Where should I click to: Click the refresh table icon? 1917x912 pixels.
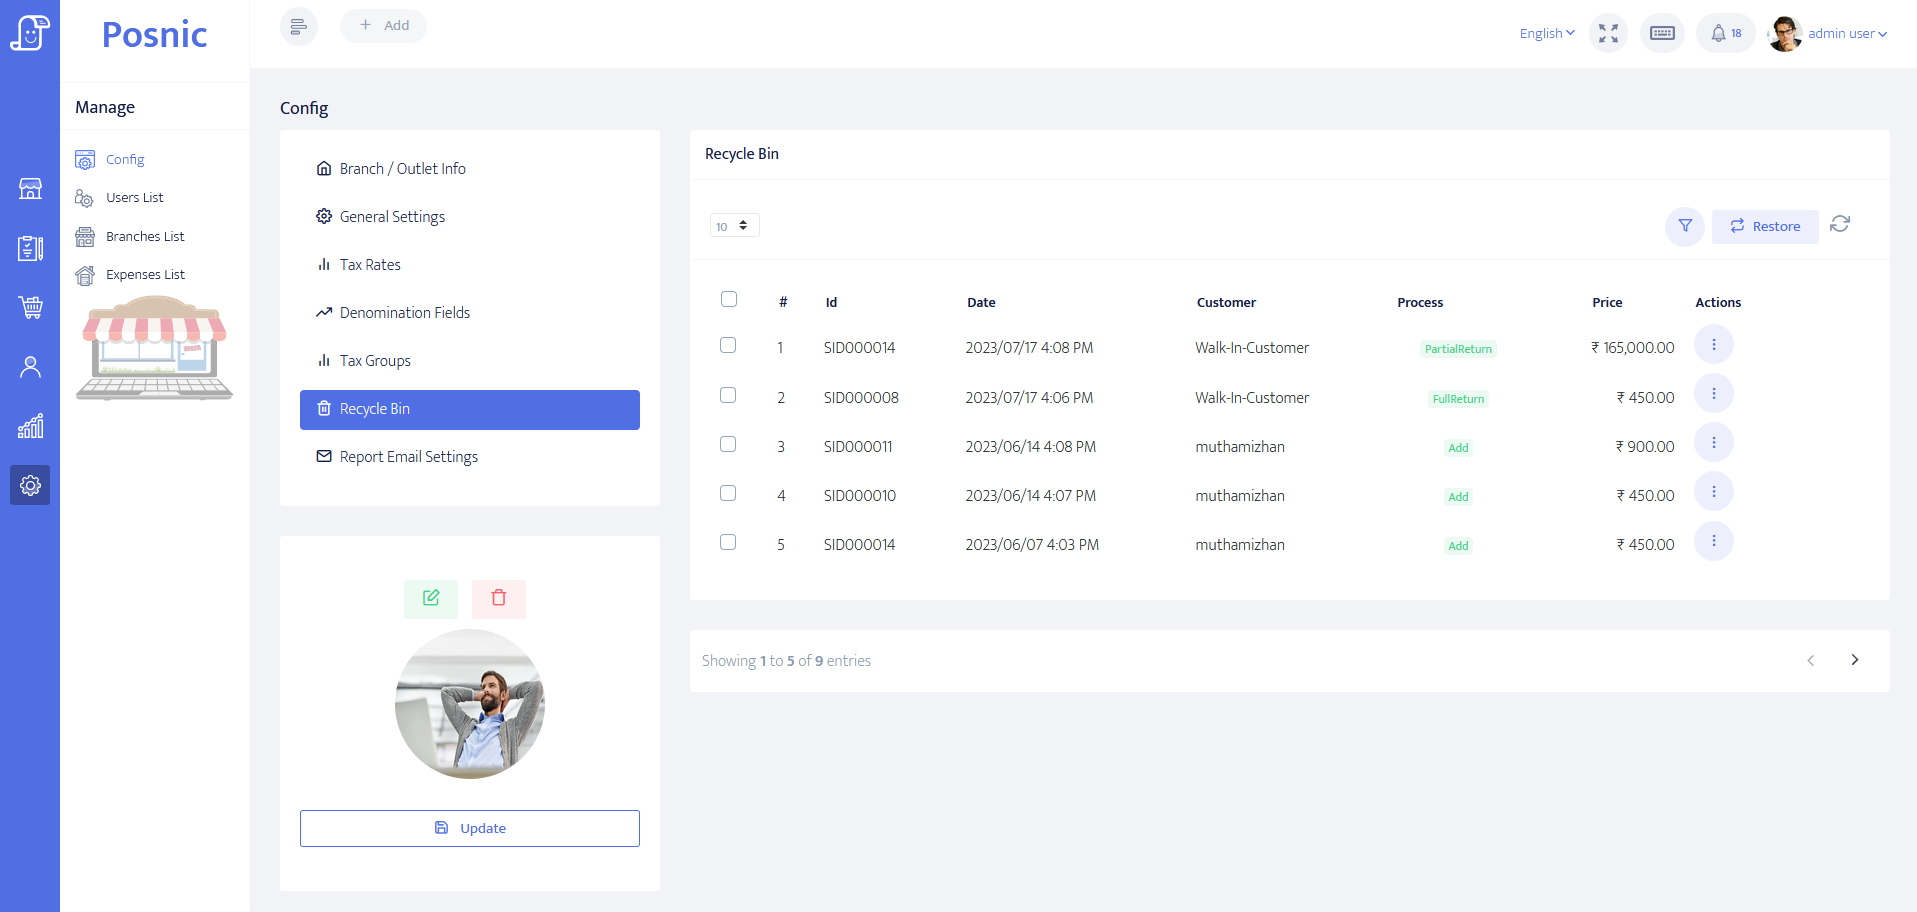(1839, 224)
